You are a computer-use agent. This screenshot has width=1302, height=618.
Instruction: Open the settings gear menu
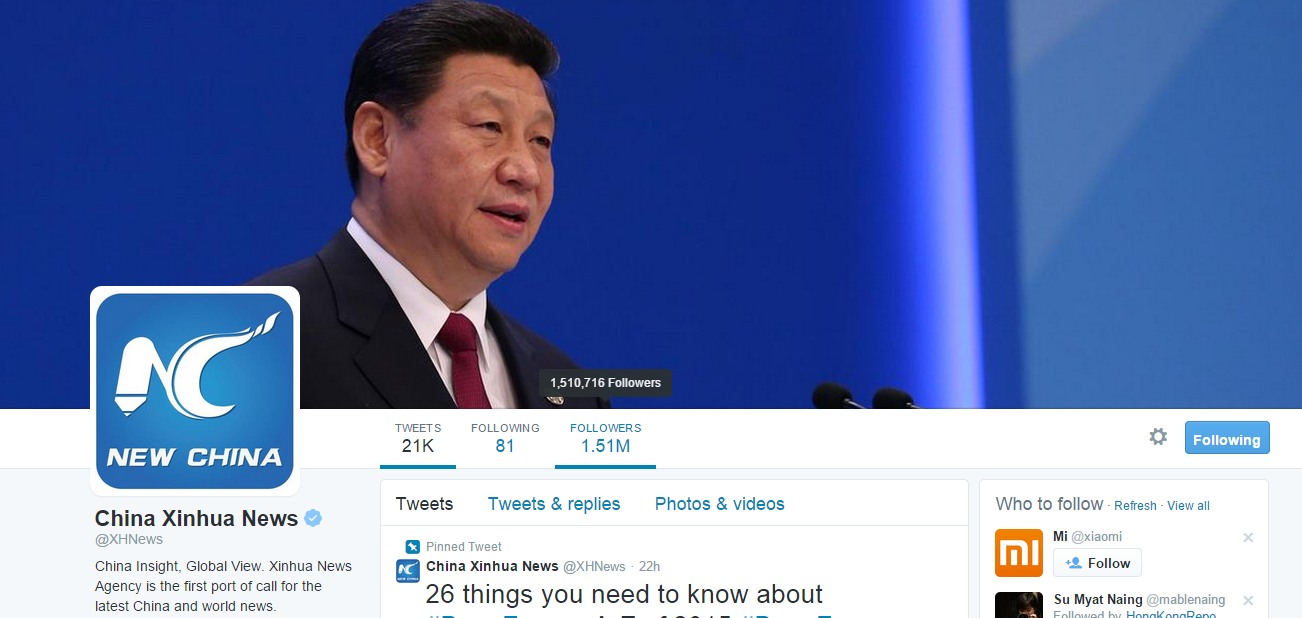(1158, 437)
